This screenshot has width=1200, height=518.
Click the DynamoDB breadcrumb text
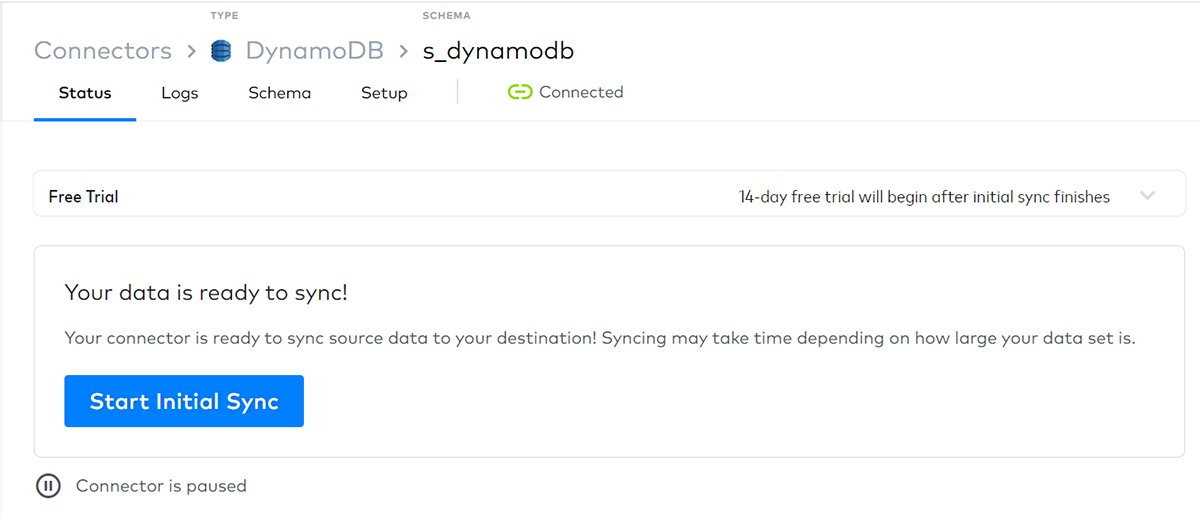[x=314, y=51]
